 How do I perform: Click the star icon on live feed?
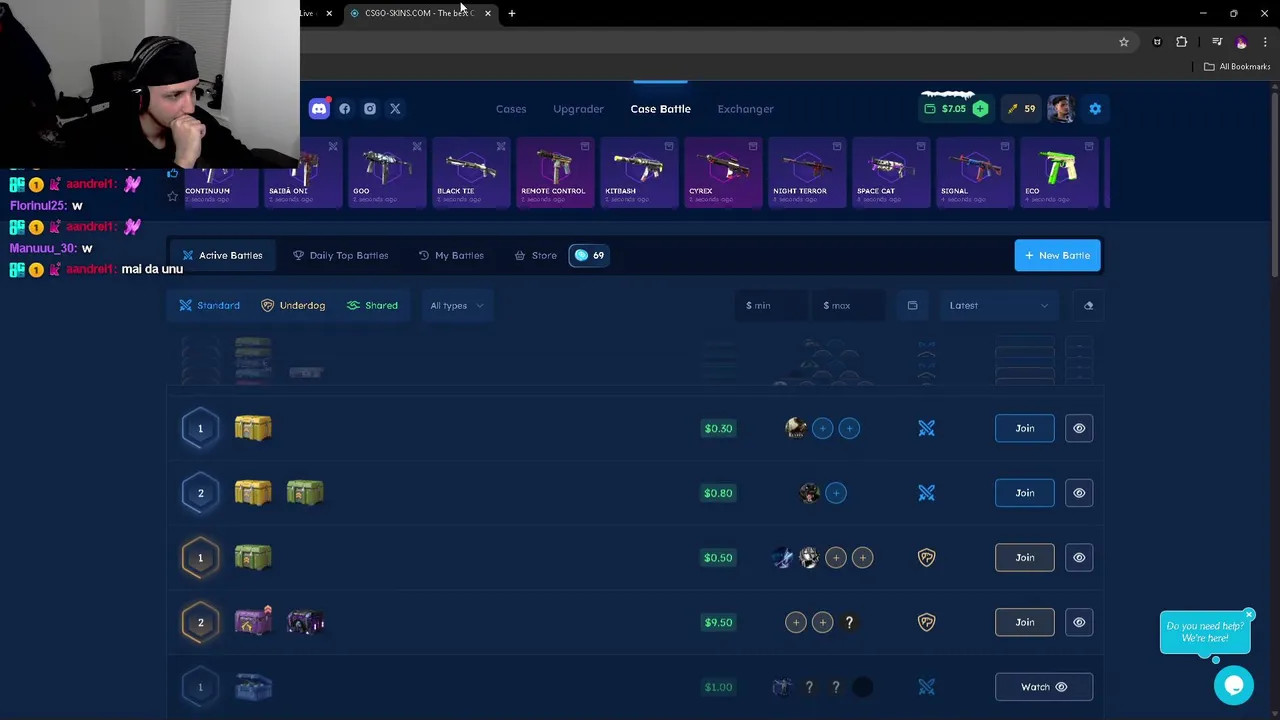[172, 196]
